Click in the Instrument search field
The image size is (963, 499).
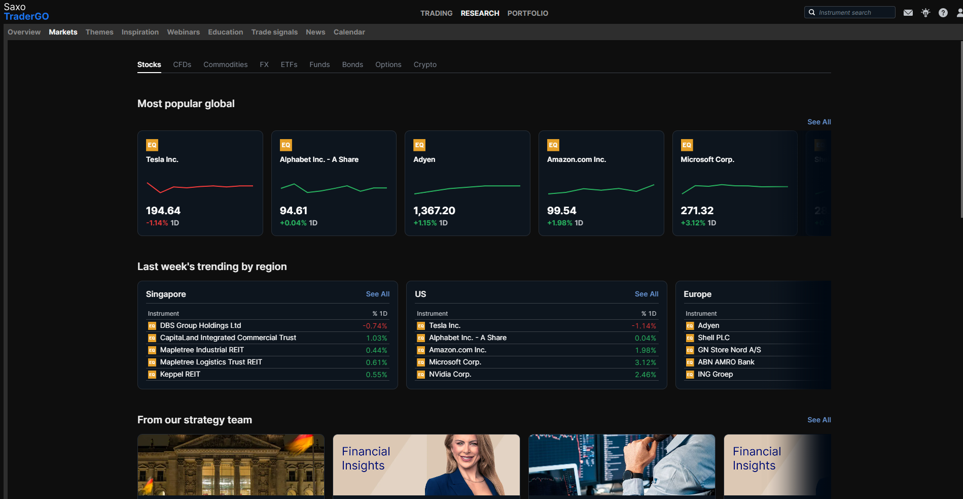coord(850,12)
